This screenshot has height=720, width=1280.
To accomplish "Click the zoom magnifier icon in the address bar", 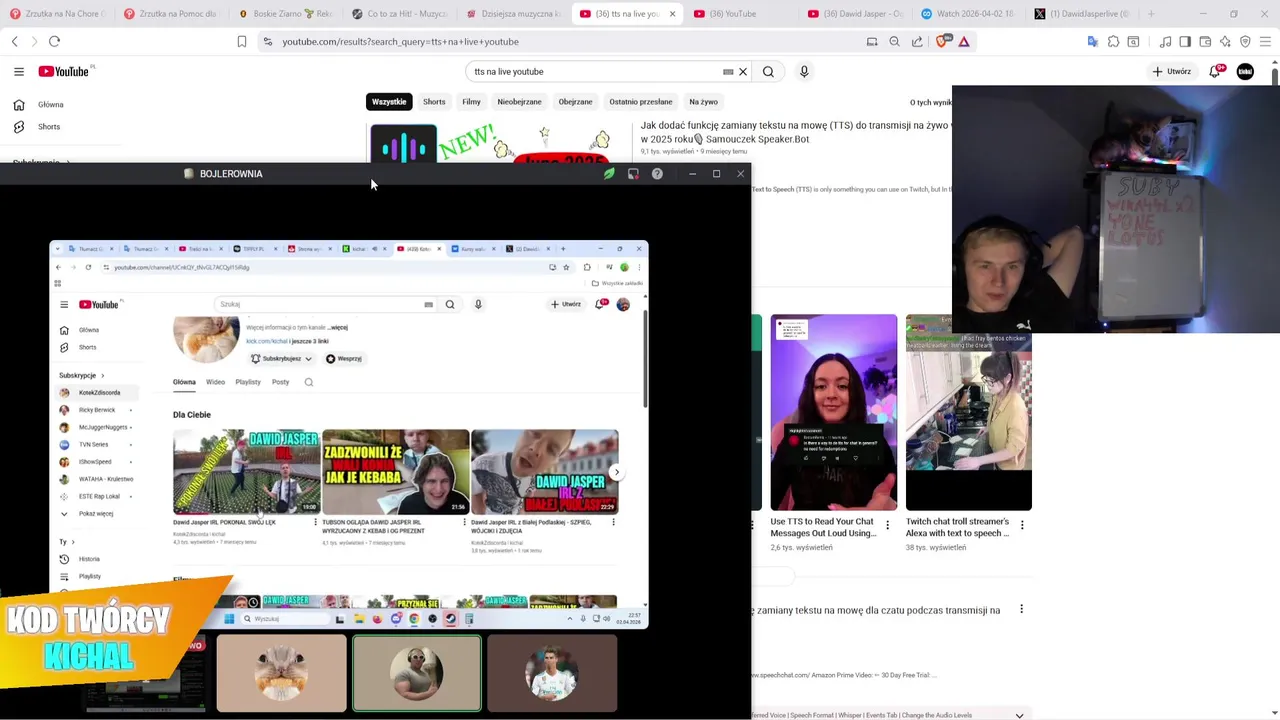I will pyautogui.click(x=894, y=41).
